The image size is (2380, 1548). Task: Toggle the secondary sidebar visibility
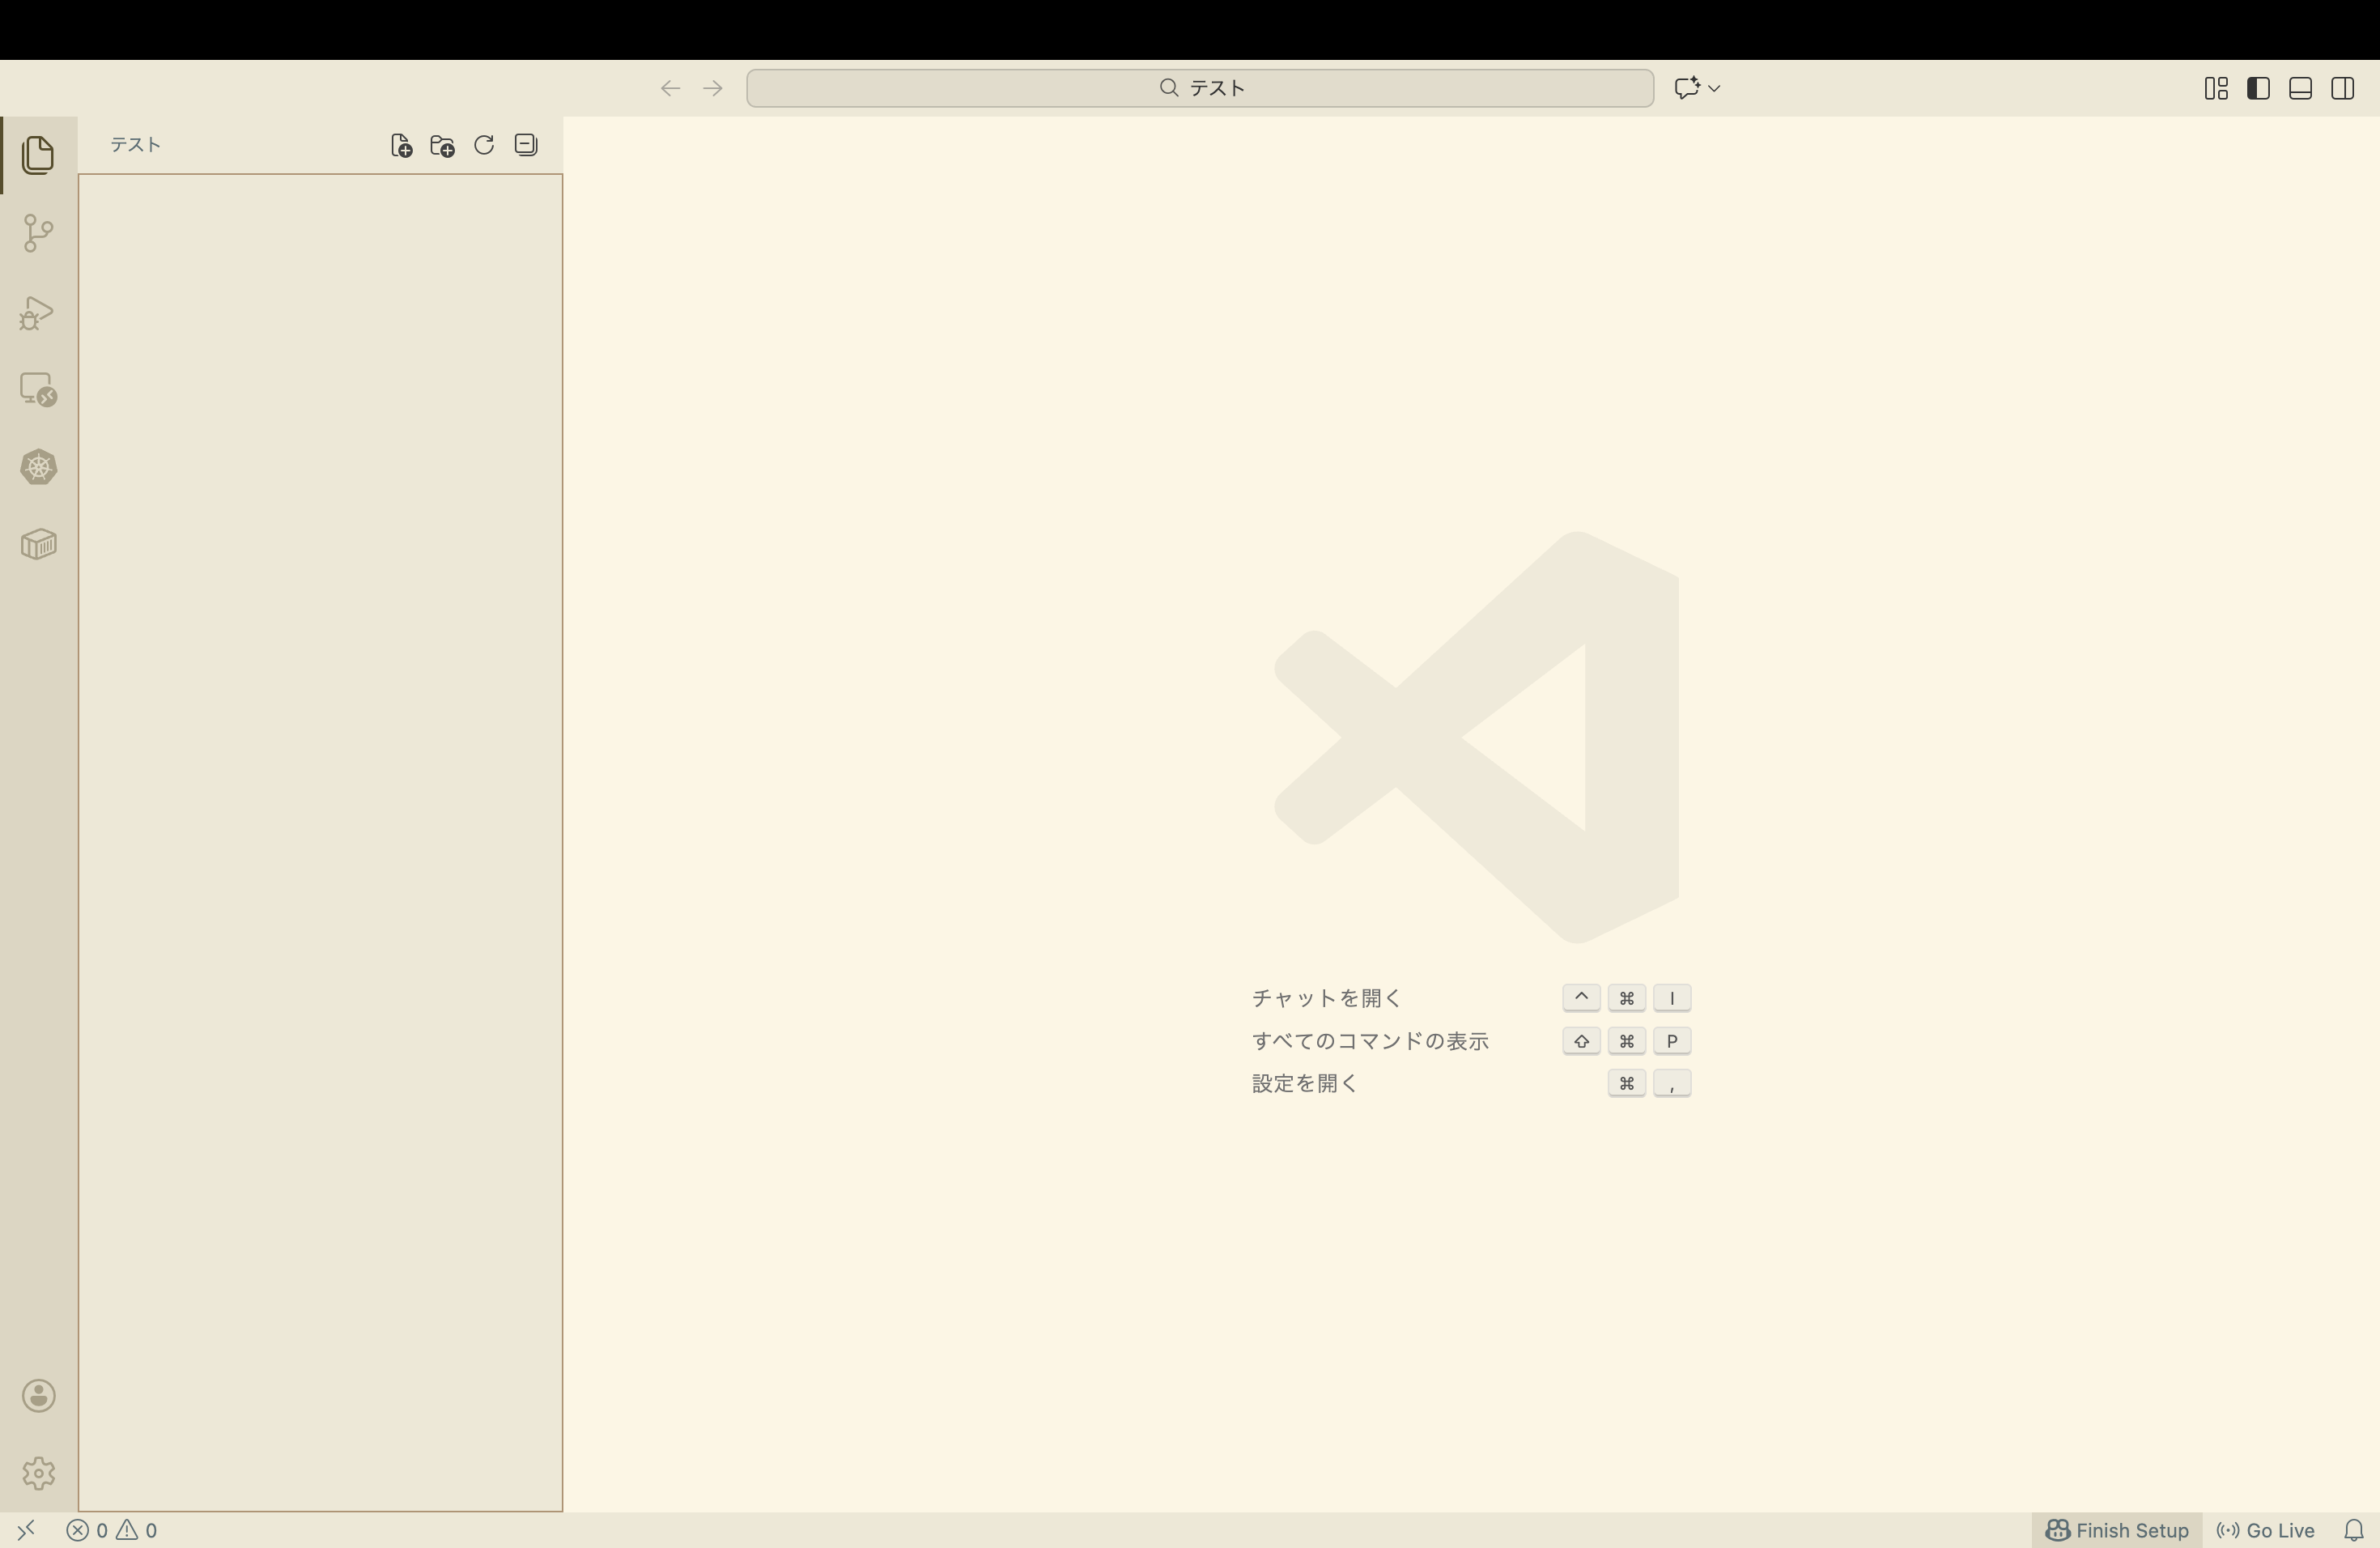[2343, 88]
